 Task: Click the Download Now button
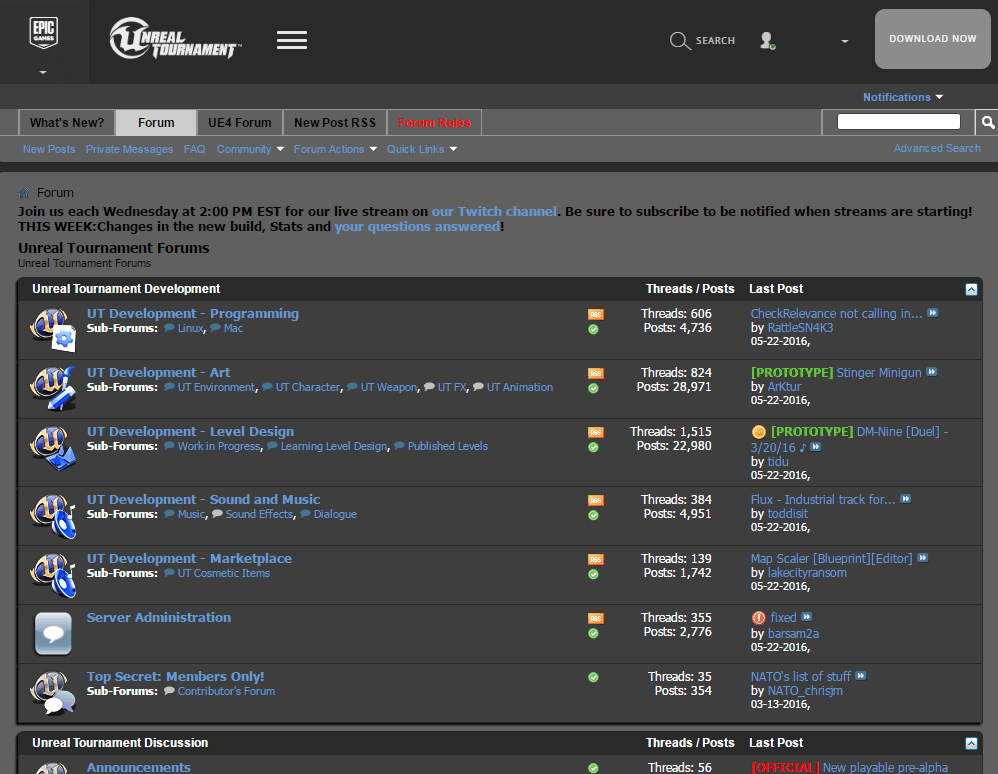[x=932, y=38]
